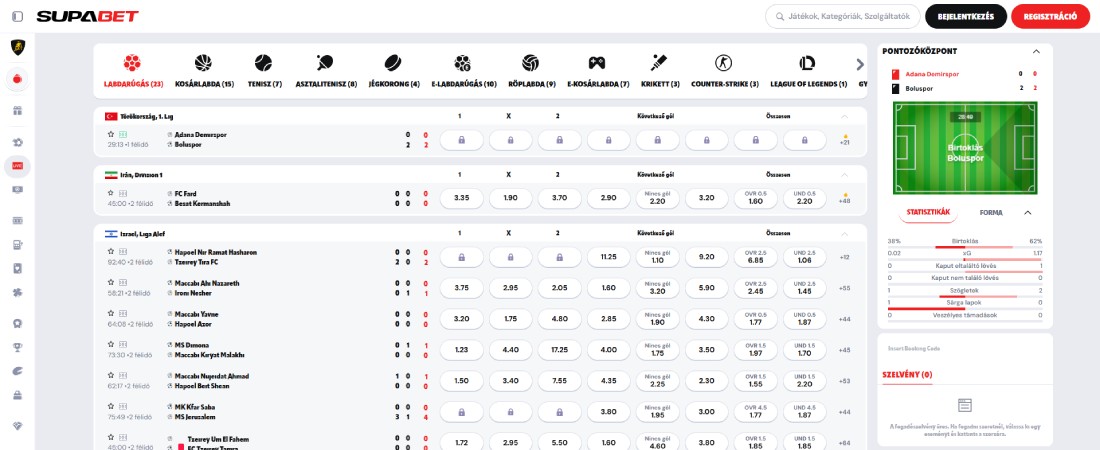
Task: Open match stats icon for FC Fard
Action: pyautogui.click(x=123, y=193)
